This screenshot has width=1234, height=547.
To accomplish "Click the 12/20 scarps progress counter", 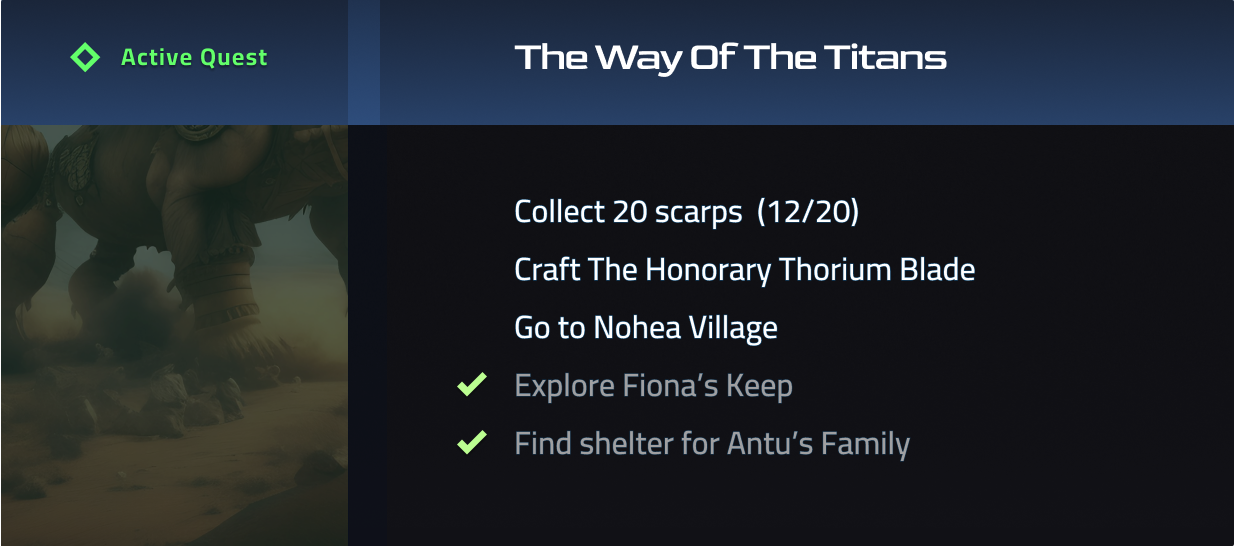I will (x=808, y=212).
